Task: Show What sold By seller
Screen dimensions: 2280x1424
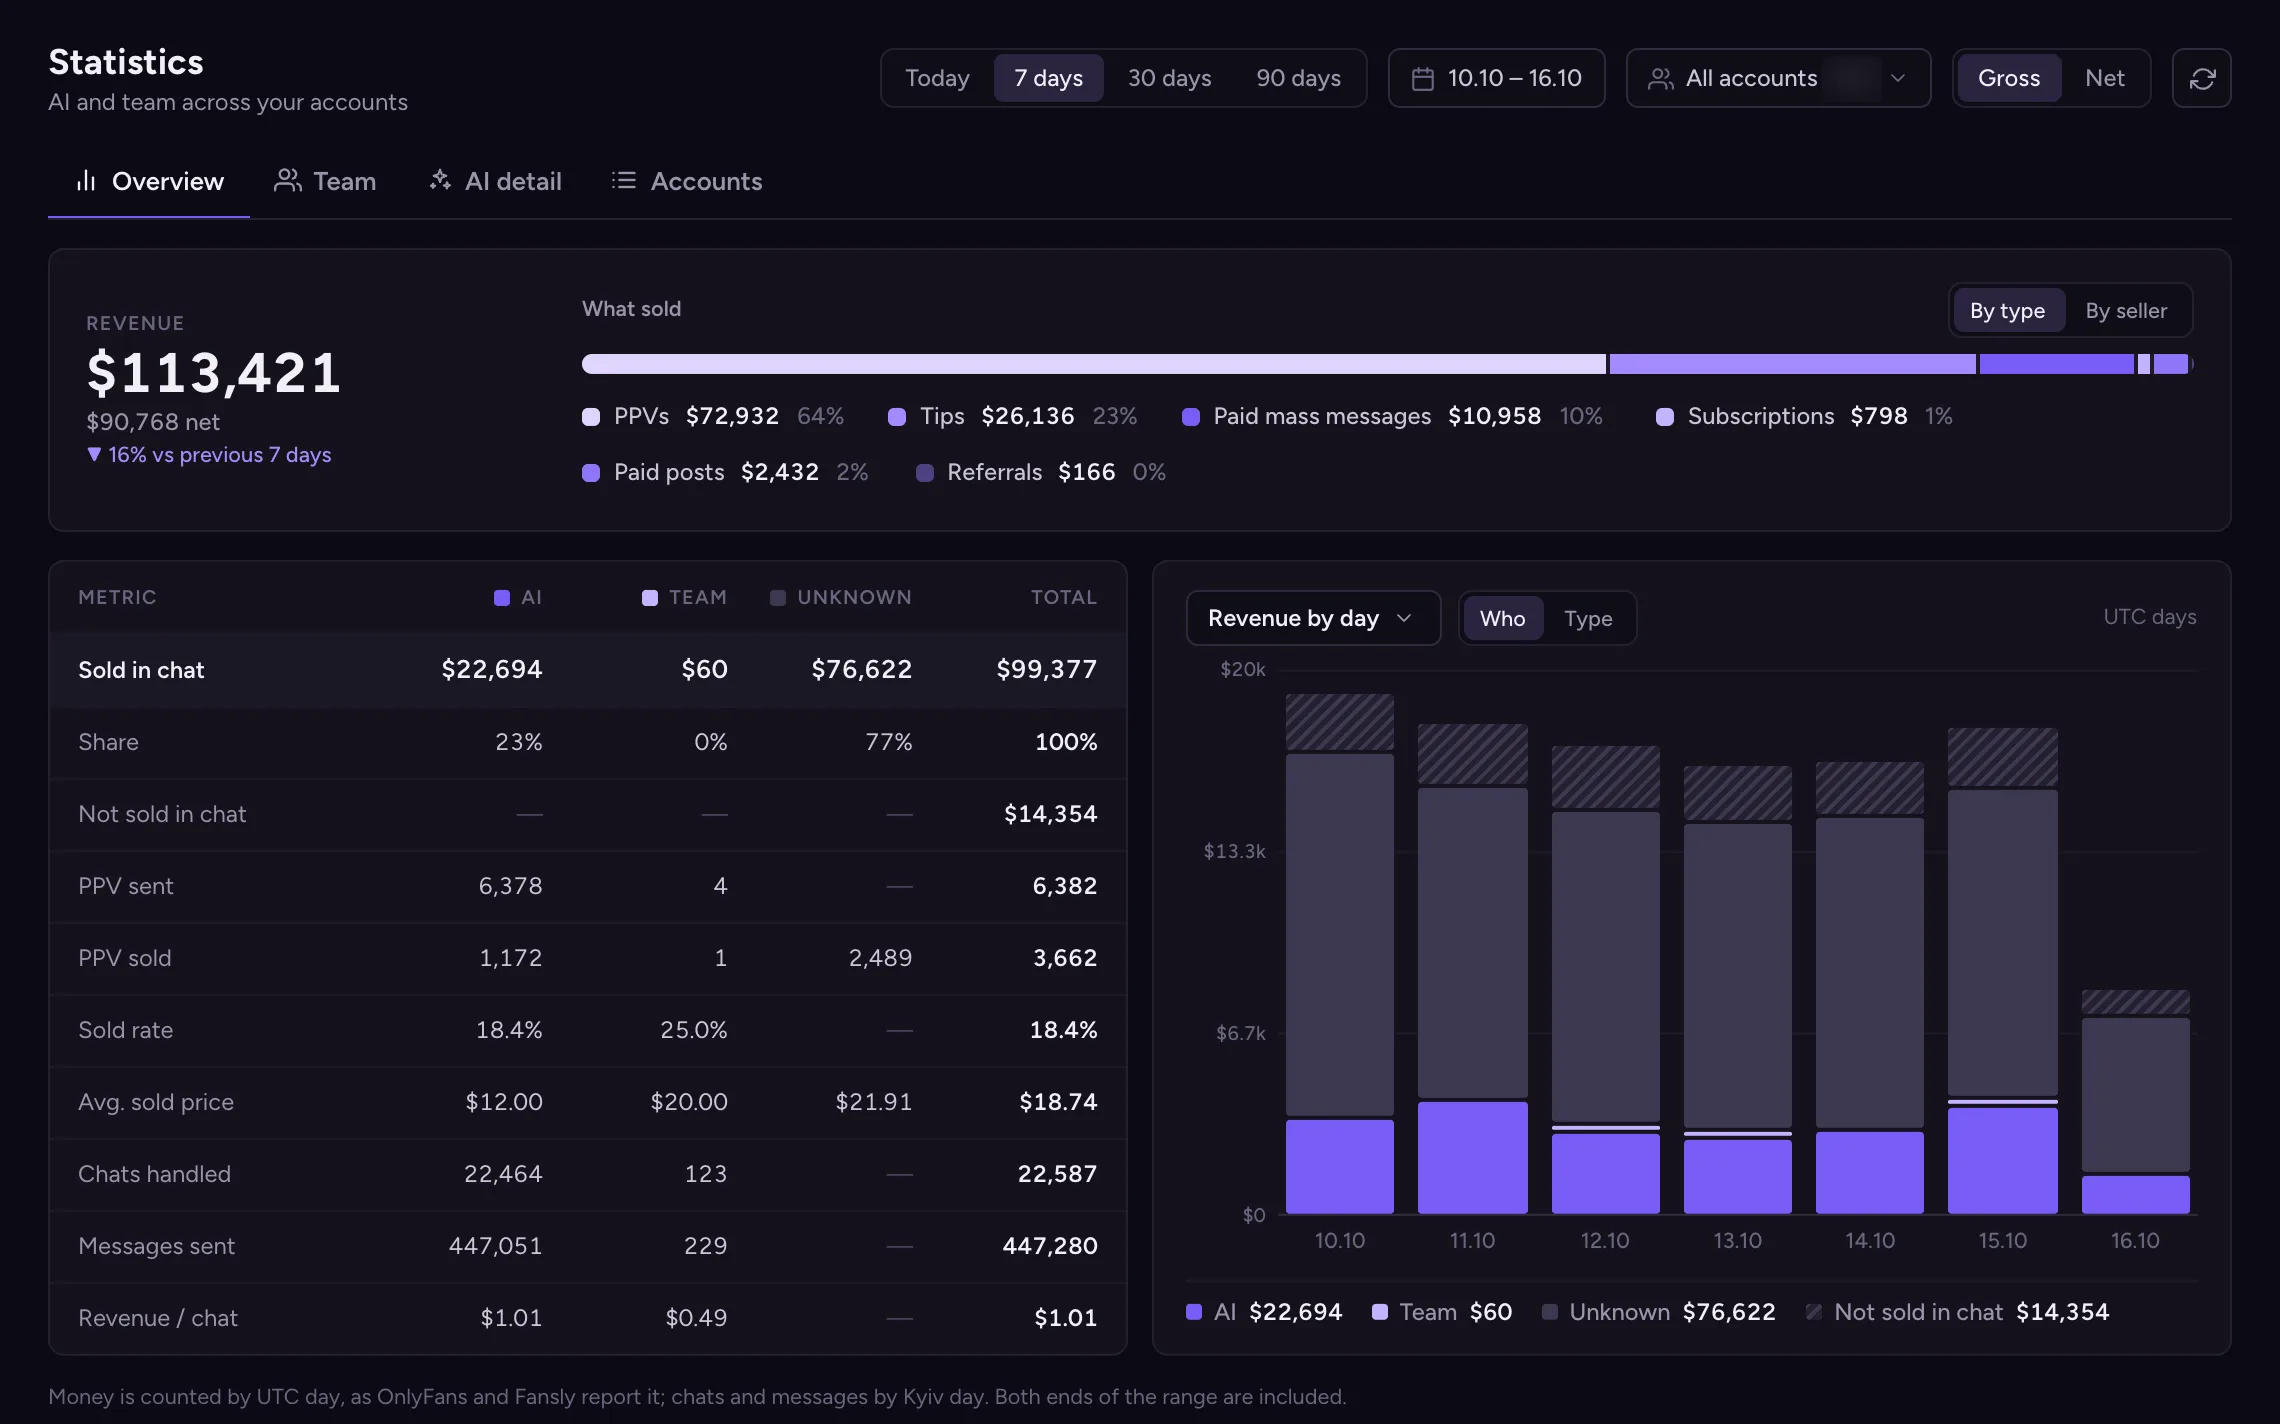Action: [x=2126, y=311]
